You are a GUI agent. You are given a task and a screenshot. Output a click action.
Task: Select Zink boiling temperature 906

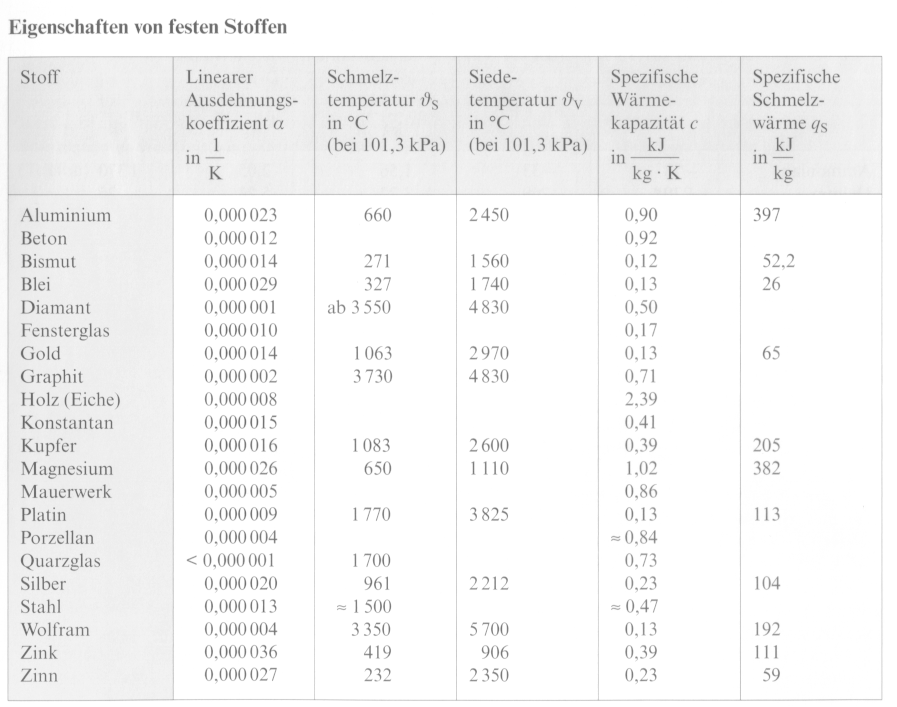click(494, 653)
